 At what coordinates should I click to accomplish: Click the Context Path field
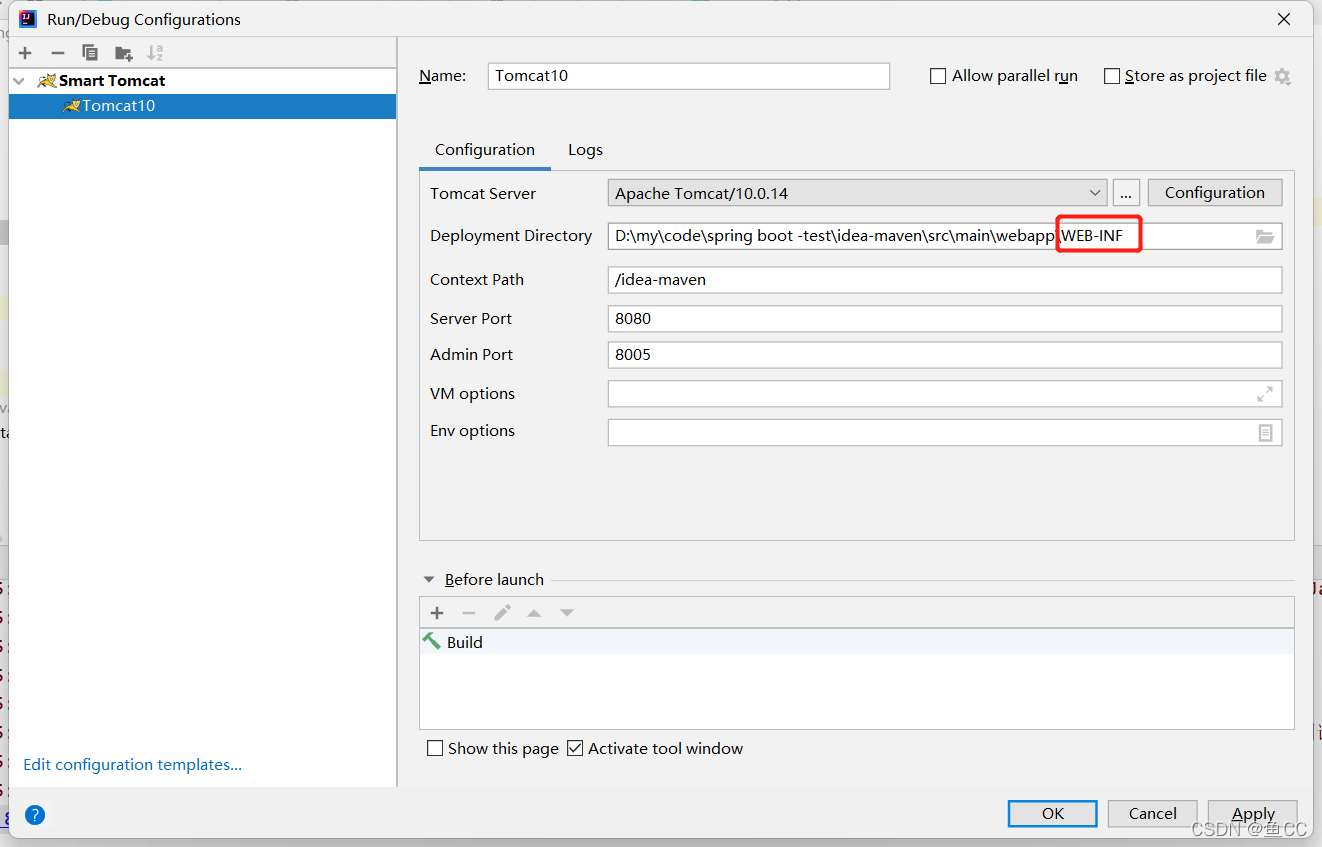pyautogui.click(x=945, y=280)
